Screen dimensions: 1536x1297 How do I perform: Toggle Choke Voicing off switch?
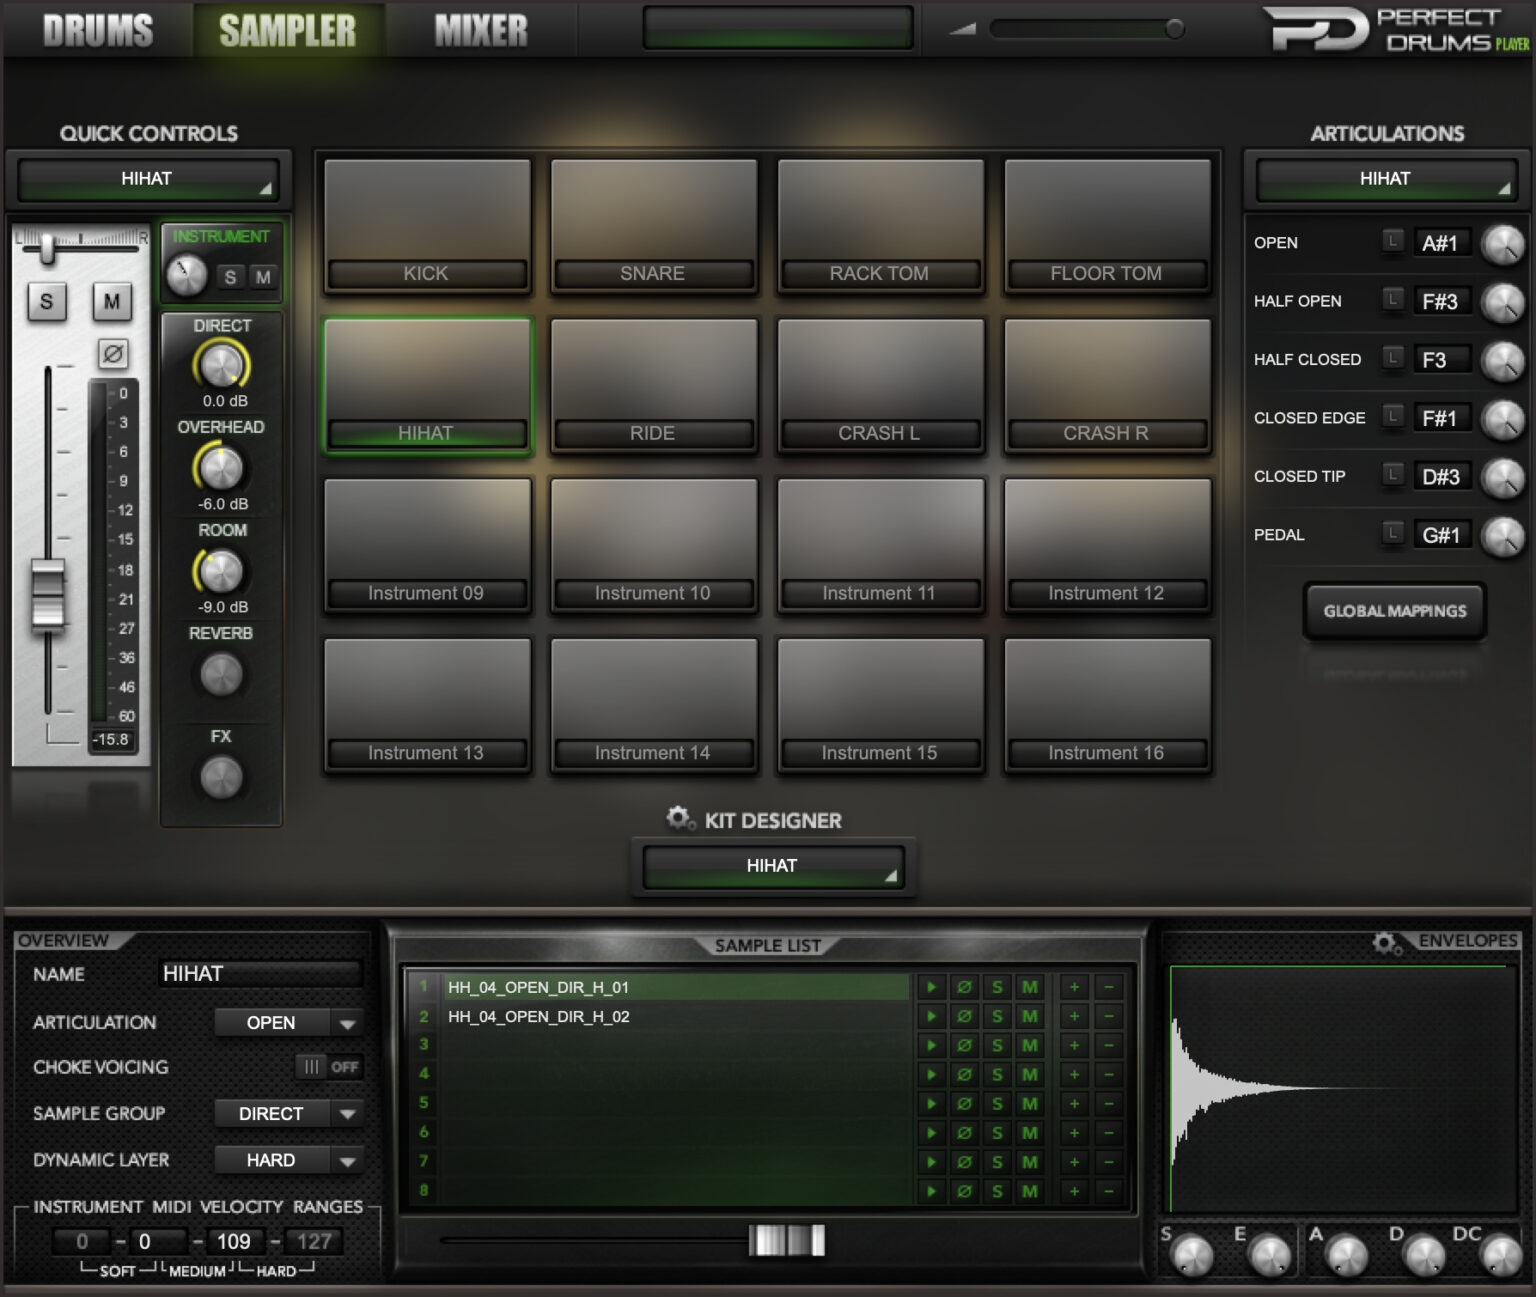point(330,1068)
